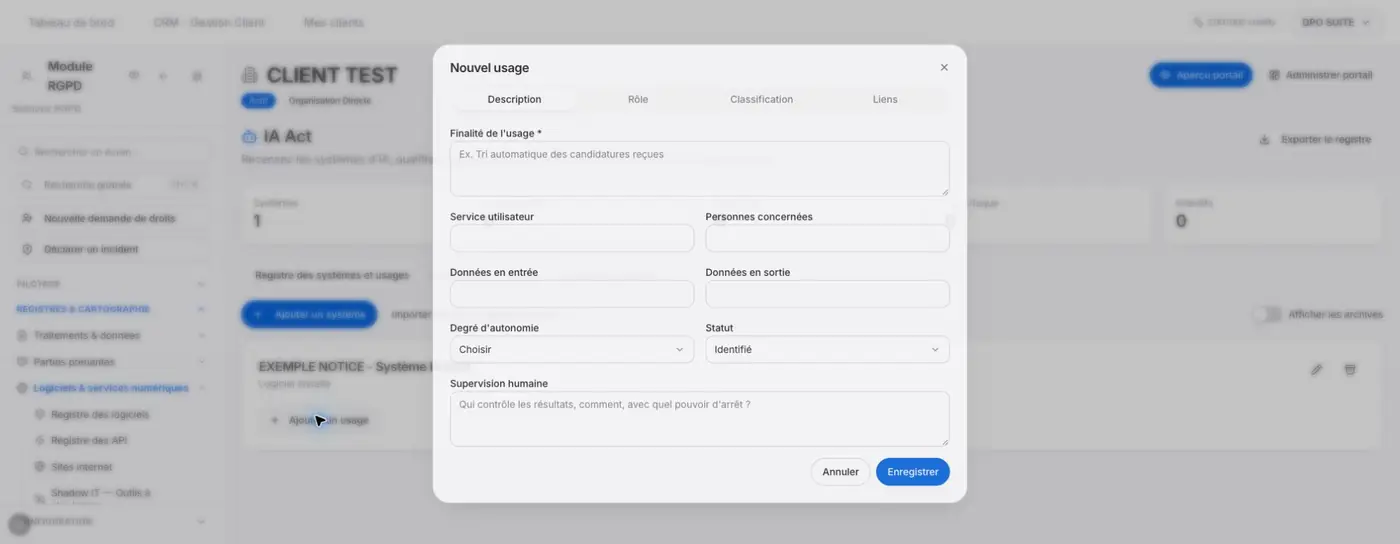
Task: Click the Module RGPD title
Action: (70, 76)
